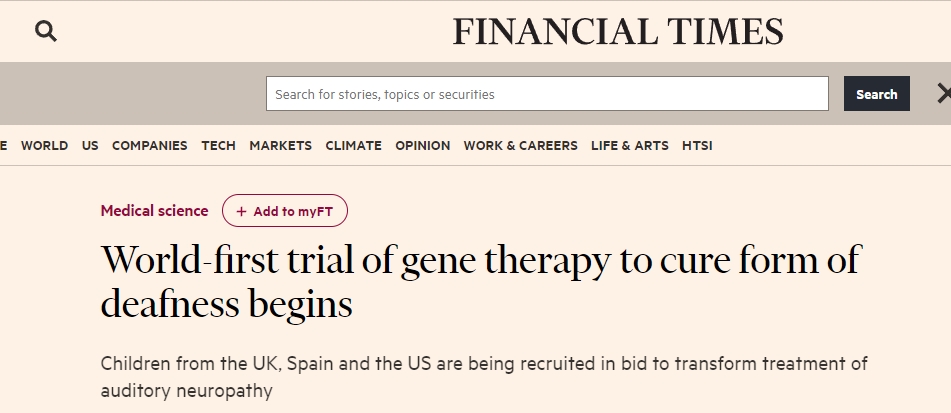The image size is (951, 413).
Task: Click the Medical science topic link
Action: tap(154, 211)
